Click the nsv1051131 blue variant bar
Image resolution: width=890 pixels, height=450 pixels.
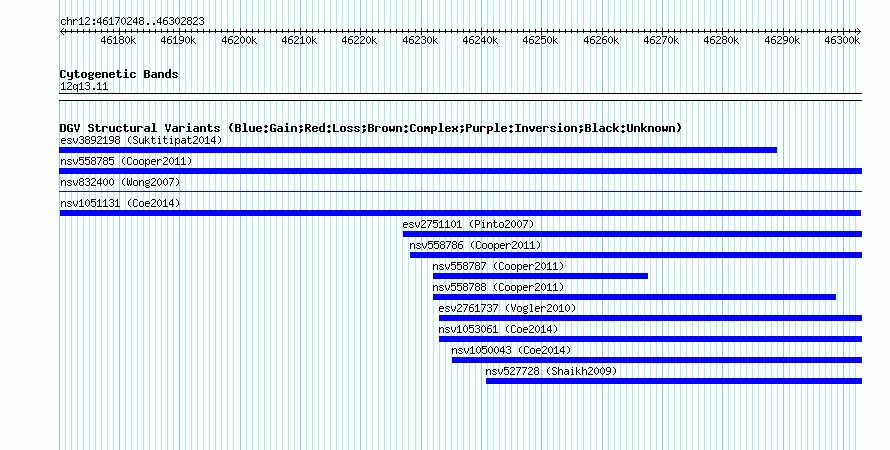(x=460, y=213)
